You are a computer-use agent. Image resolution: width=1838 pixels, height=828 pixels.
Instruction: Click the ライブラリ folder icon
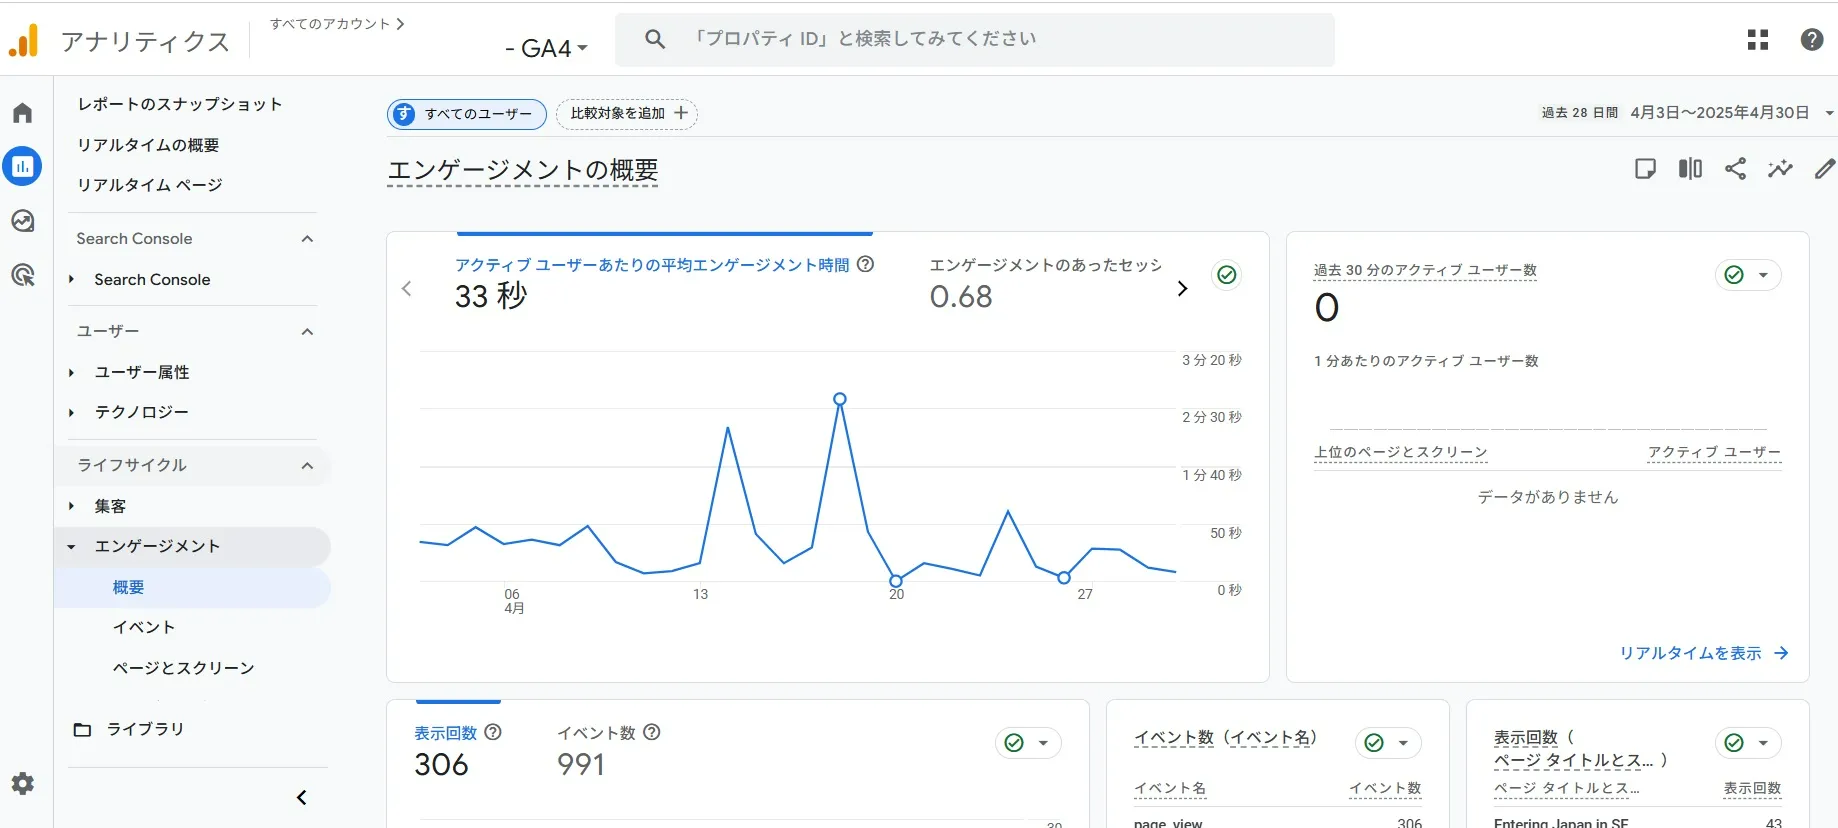tap(83, 729)
